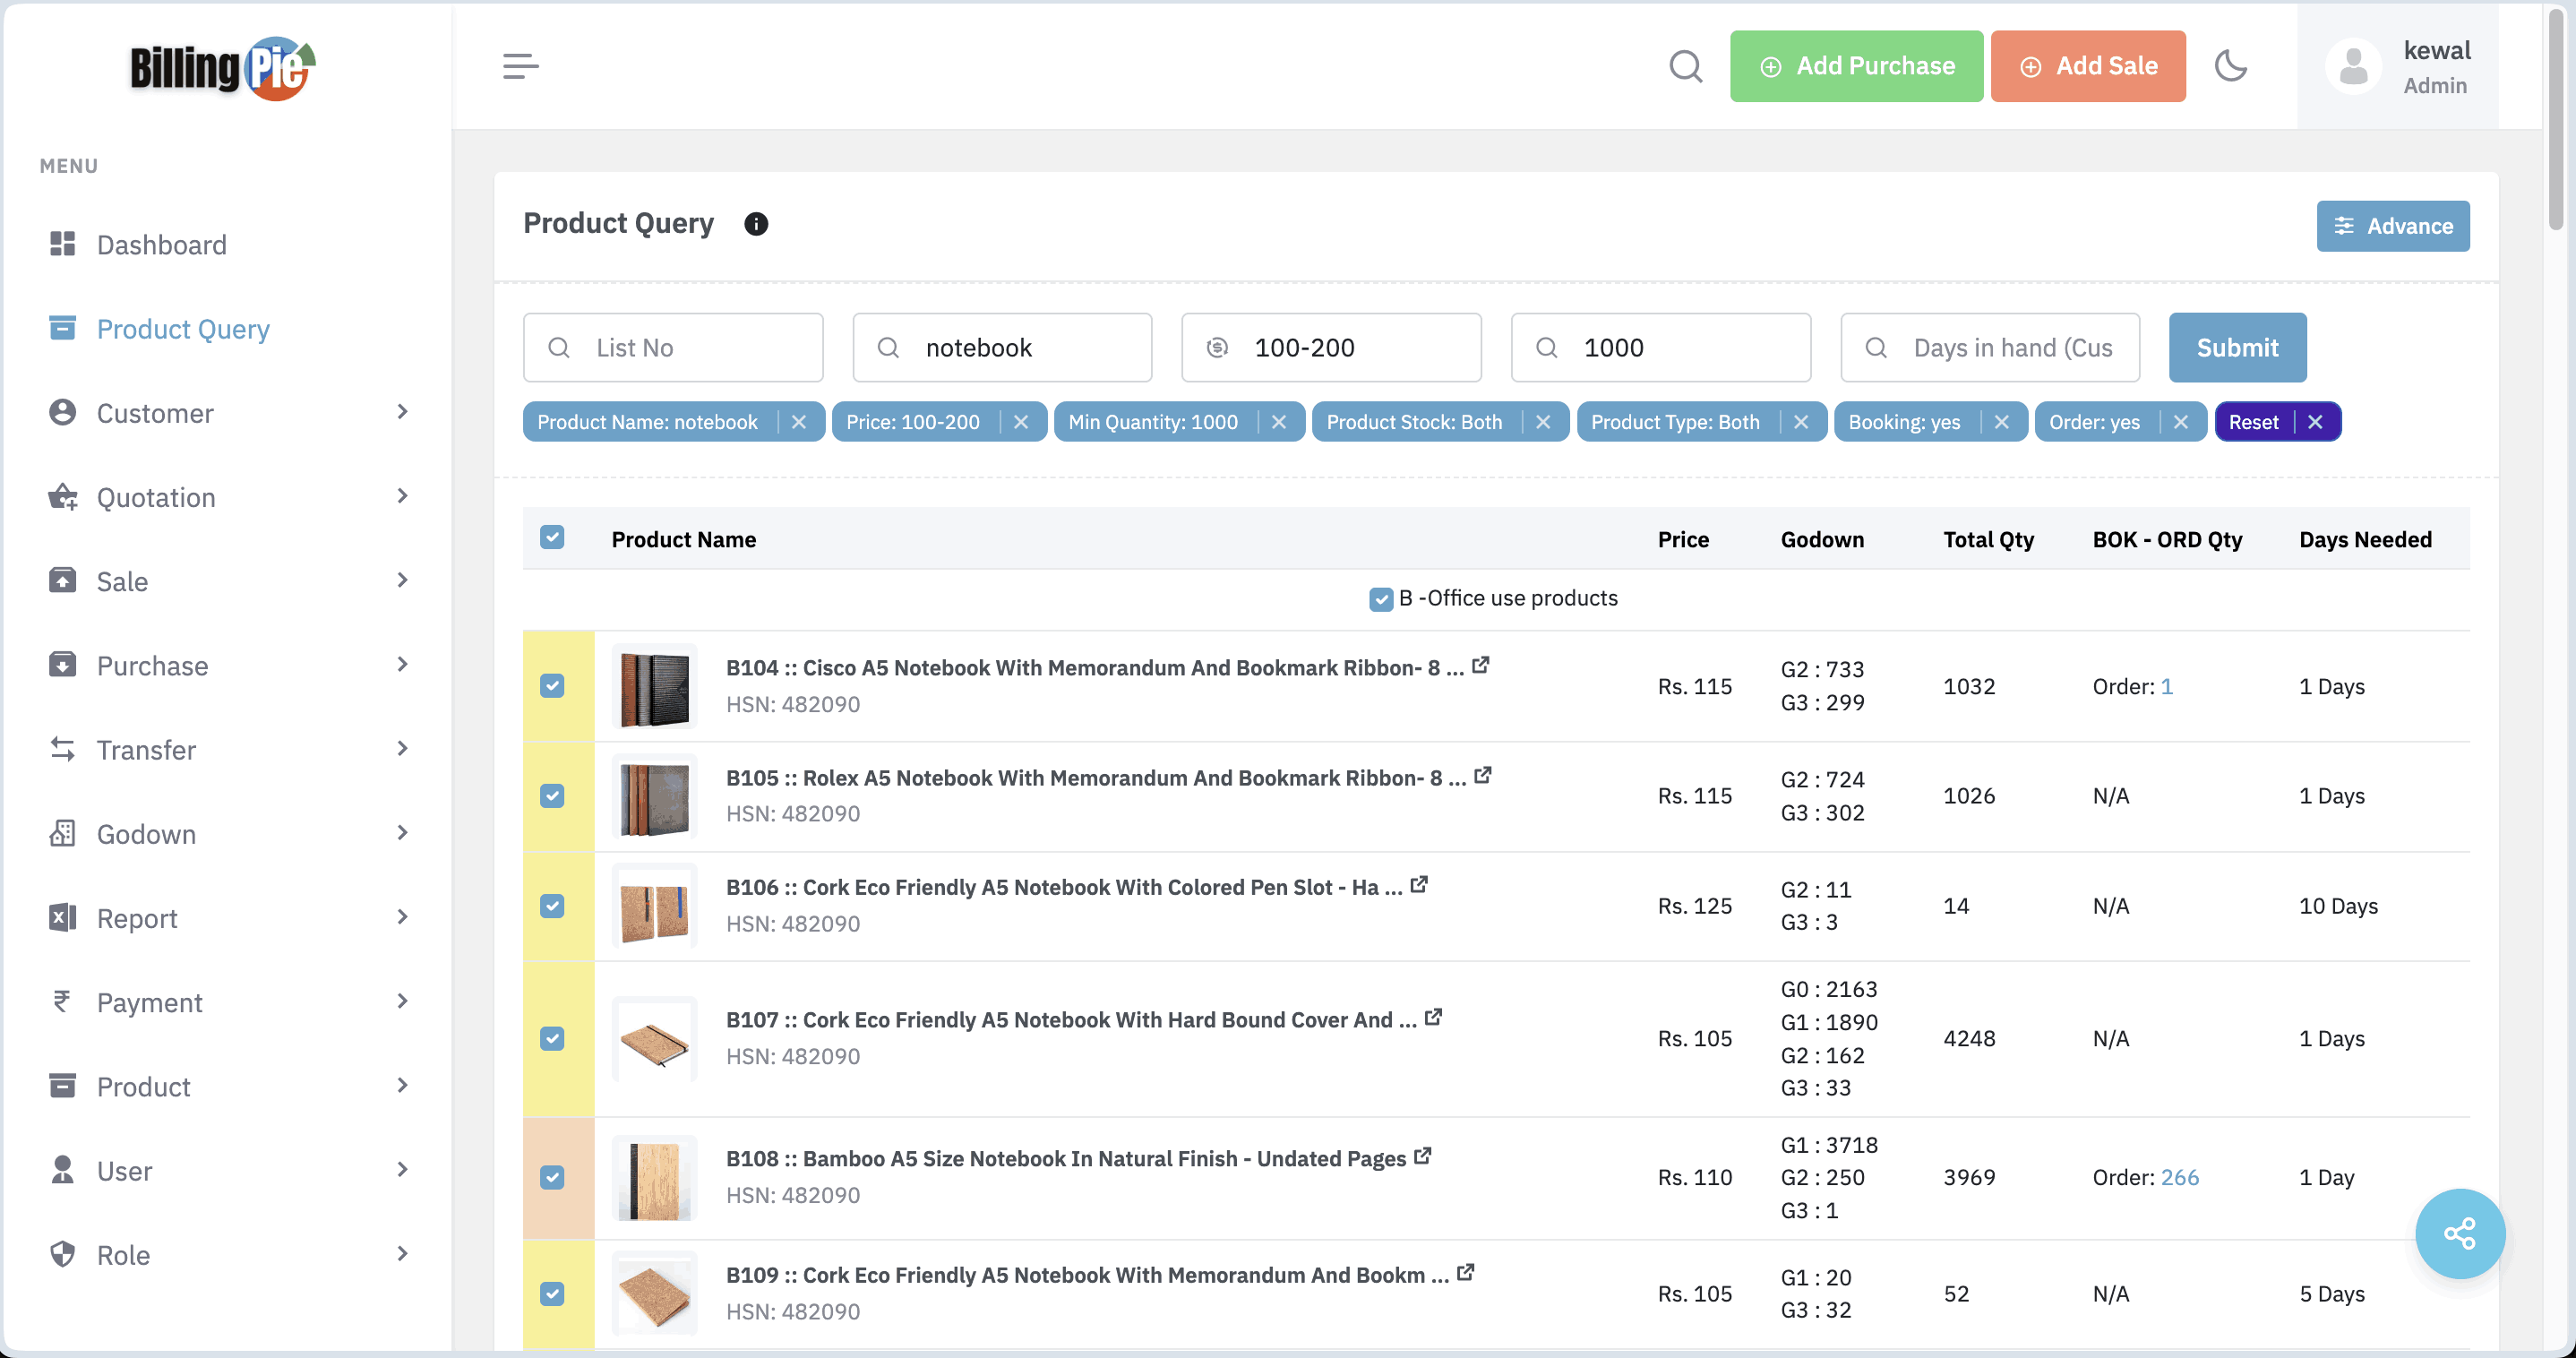Toggle the B -Office use products checkbox

[x=1381, y=599]
